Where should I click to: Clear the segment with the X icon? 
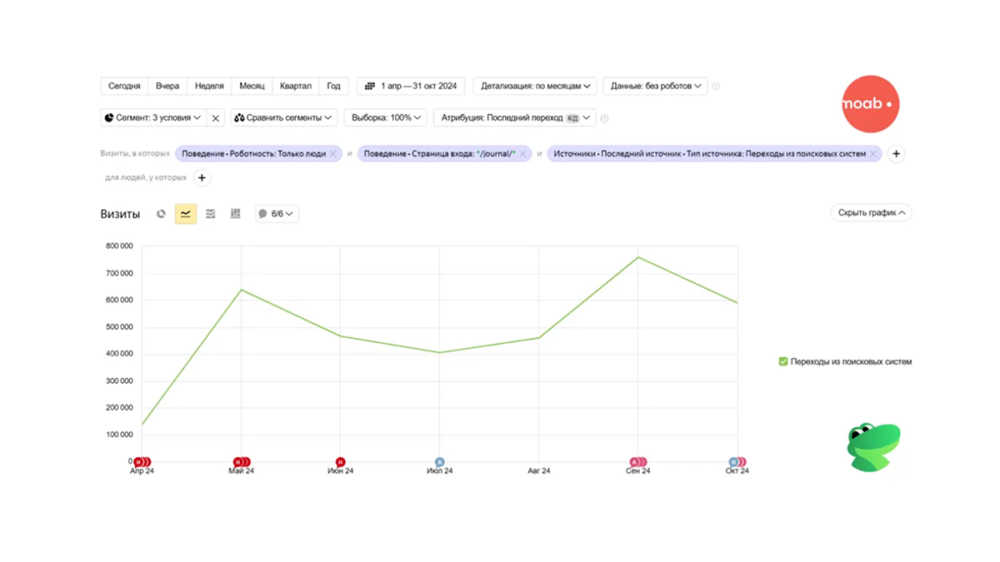[x=215, y=118]
